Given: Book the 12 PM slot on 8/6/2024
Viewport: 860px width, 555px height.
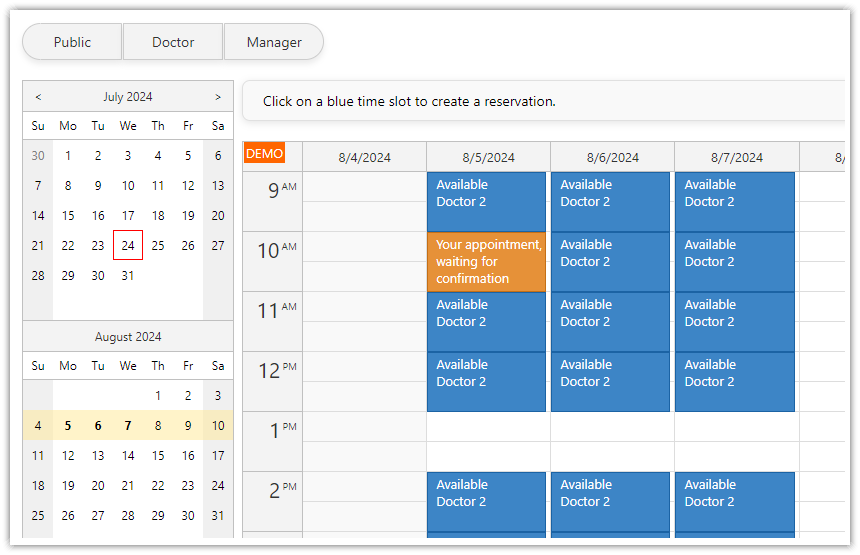Looking at the screenshot, I should tap(610, 382).
